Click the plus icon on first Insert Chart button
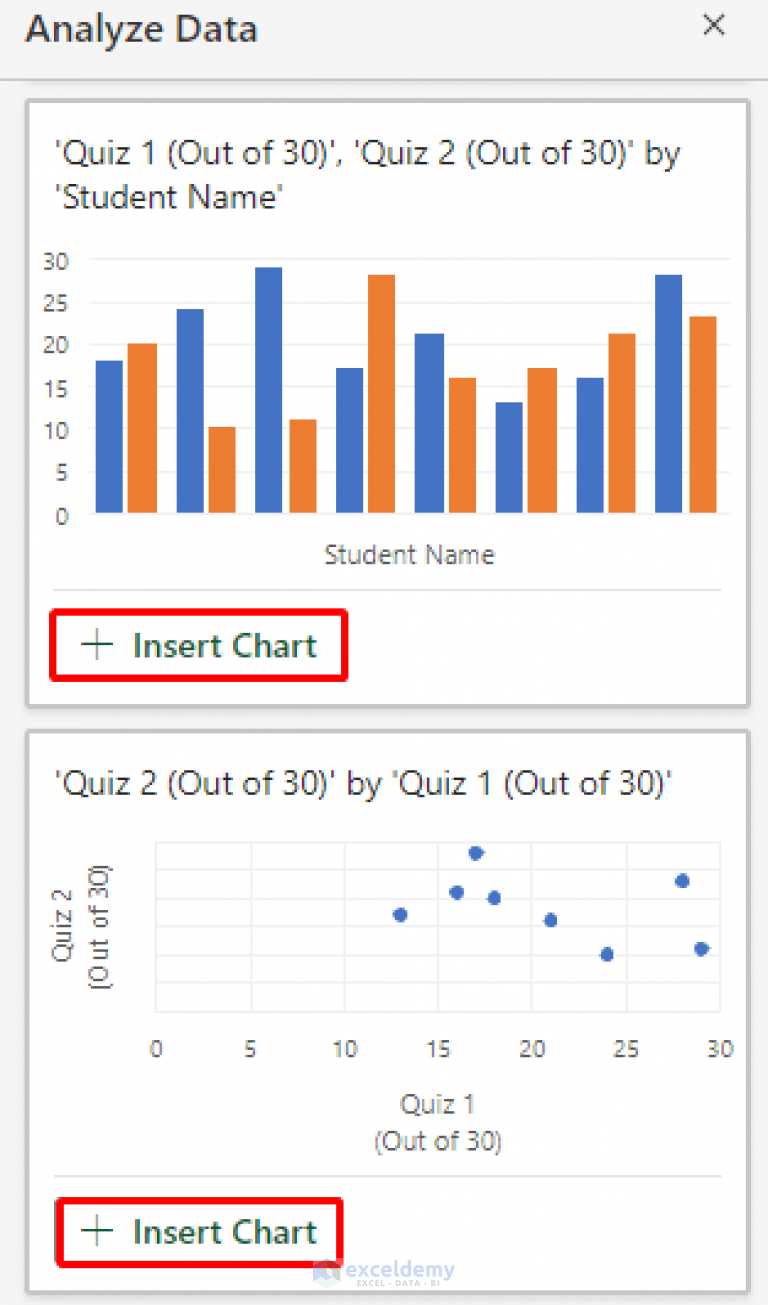 click(97, 644)
